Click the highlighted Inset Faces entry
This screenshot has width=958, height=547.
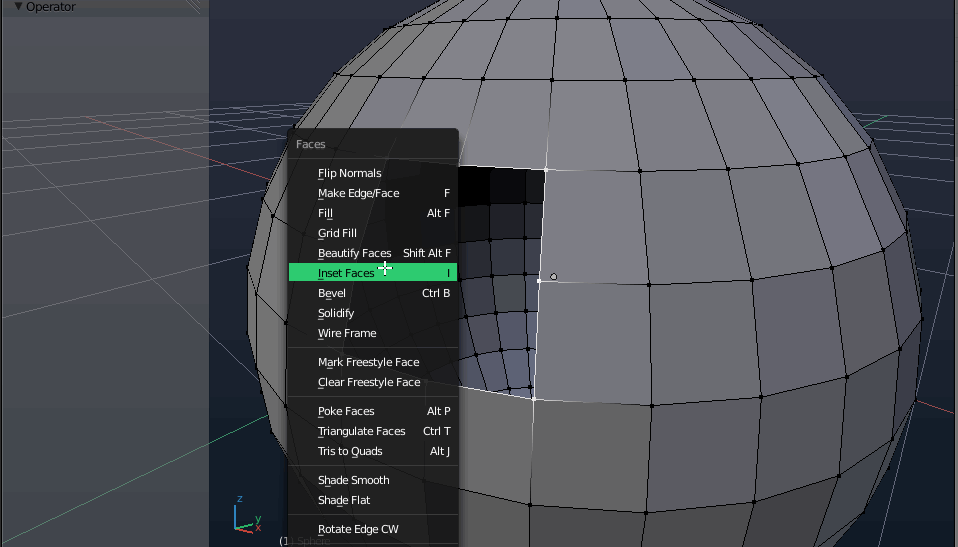pos(373,273)
